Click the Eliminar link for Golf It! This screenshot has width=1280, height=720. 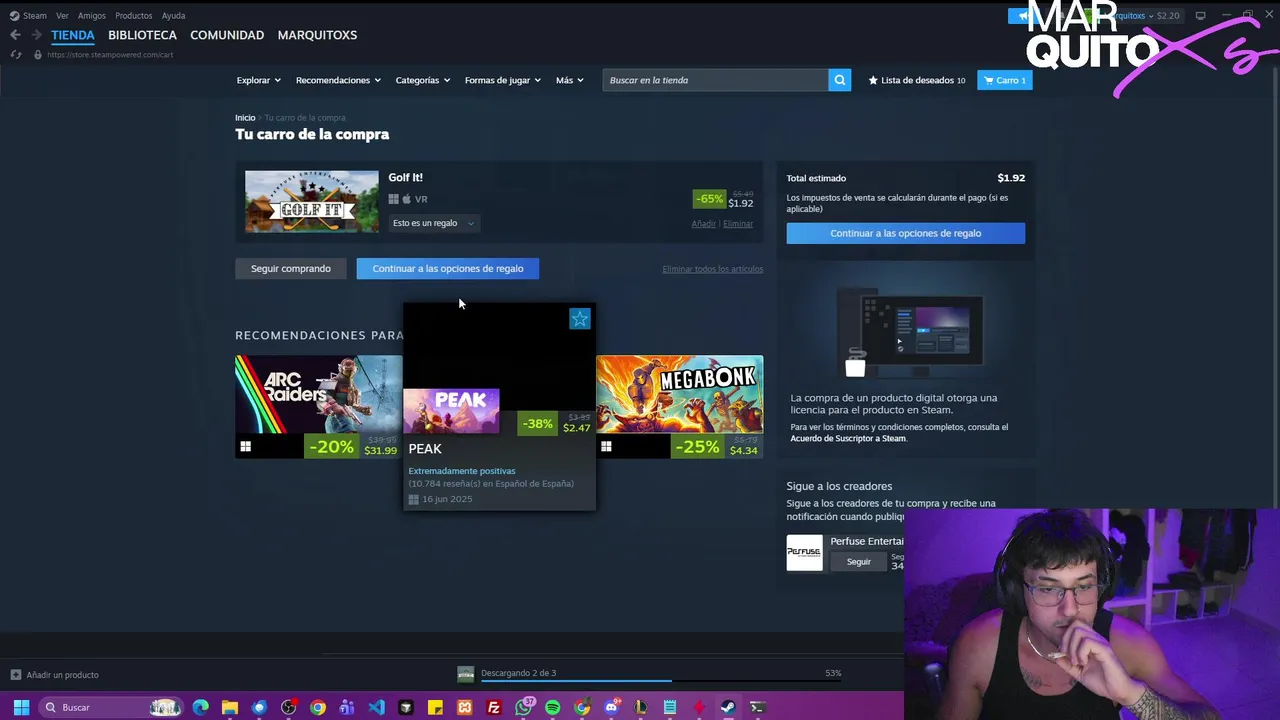pos(738,224)
